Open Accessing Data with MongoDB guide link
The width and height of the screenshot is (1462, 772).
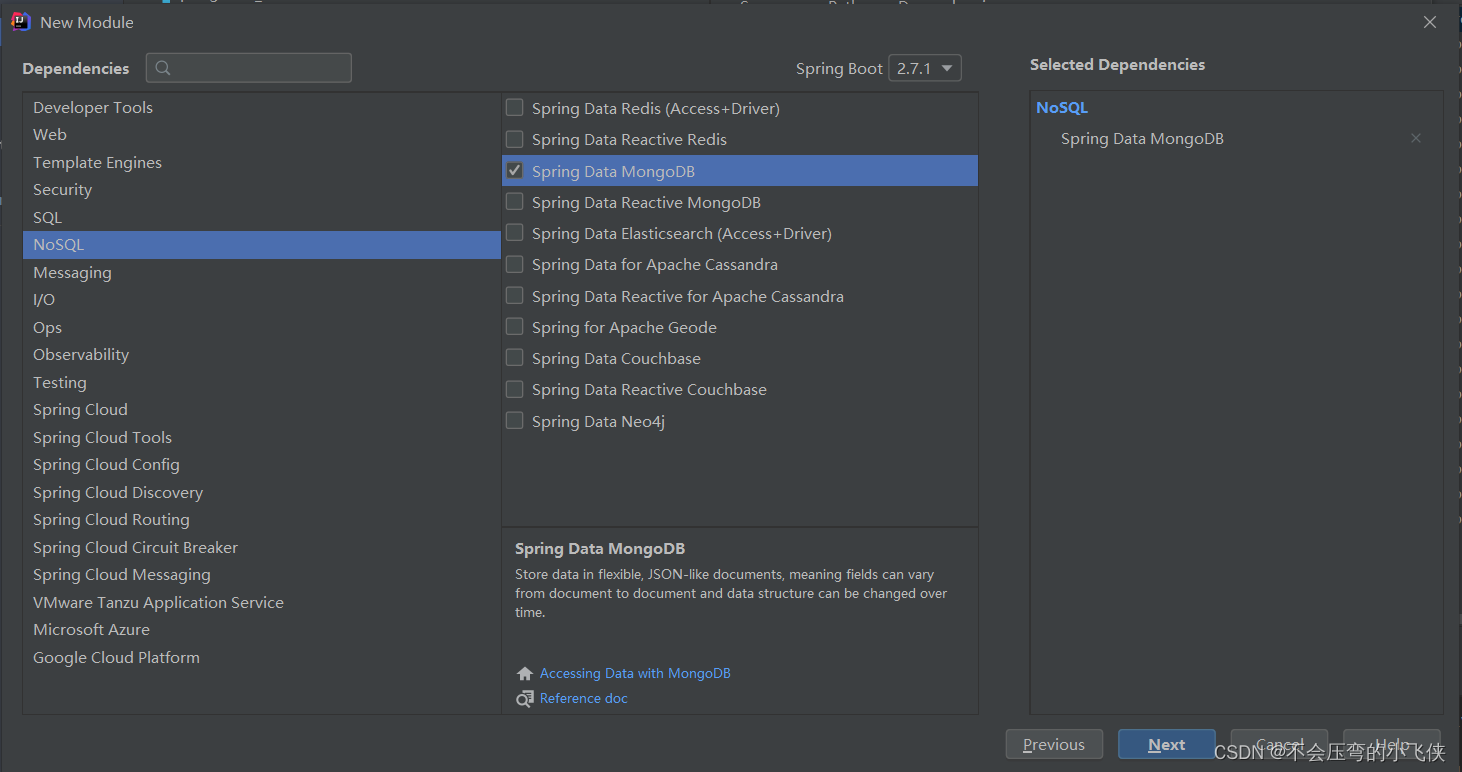pos(635,674)
